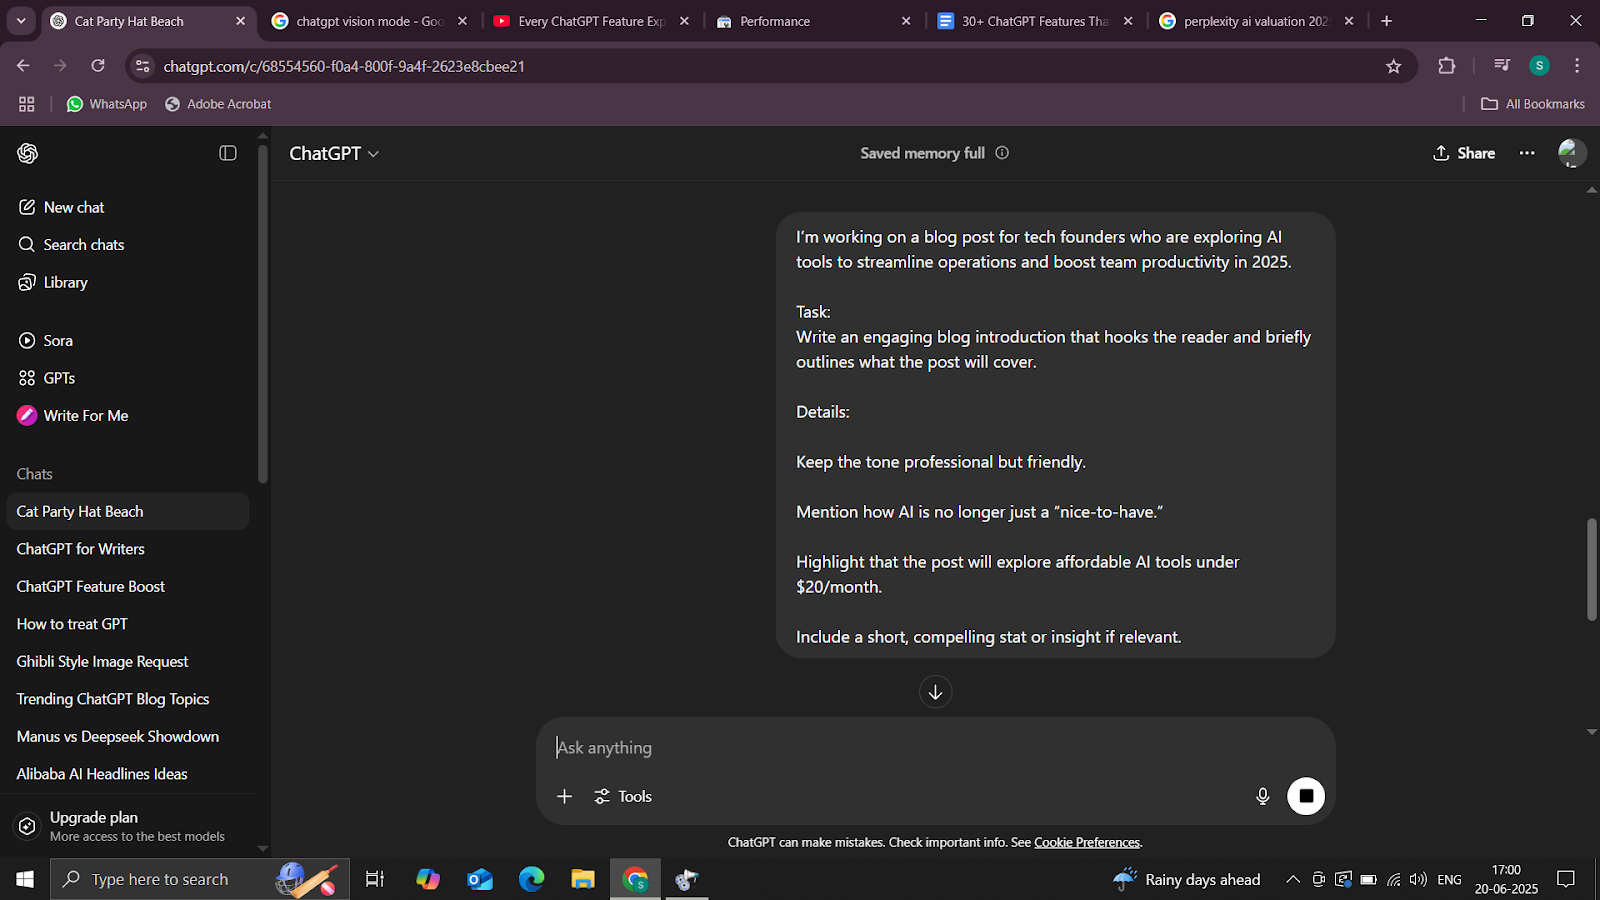Start a New chat

pos(128,207)
